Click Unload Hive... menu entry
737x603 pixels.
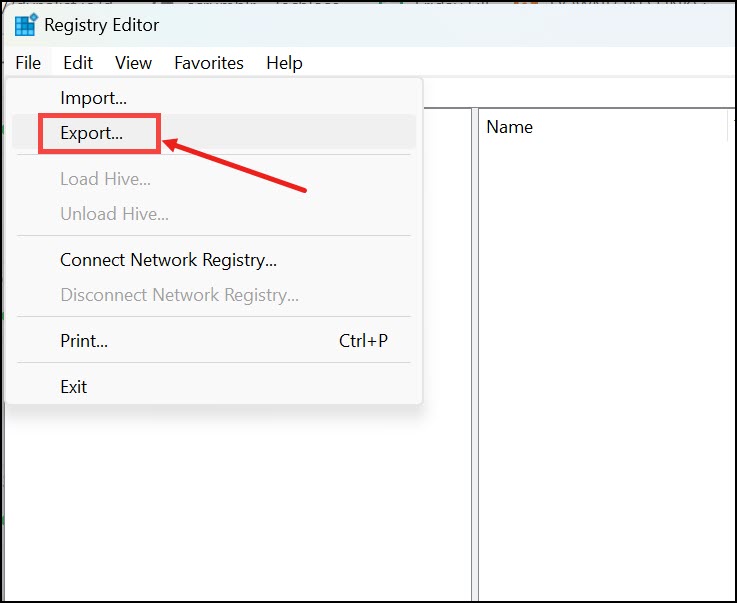[214, 214]
